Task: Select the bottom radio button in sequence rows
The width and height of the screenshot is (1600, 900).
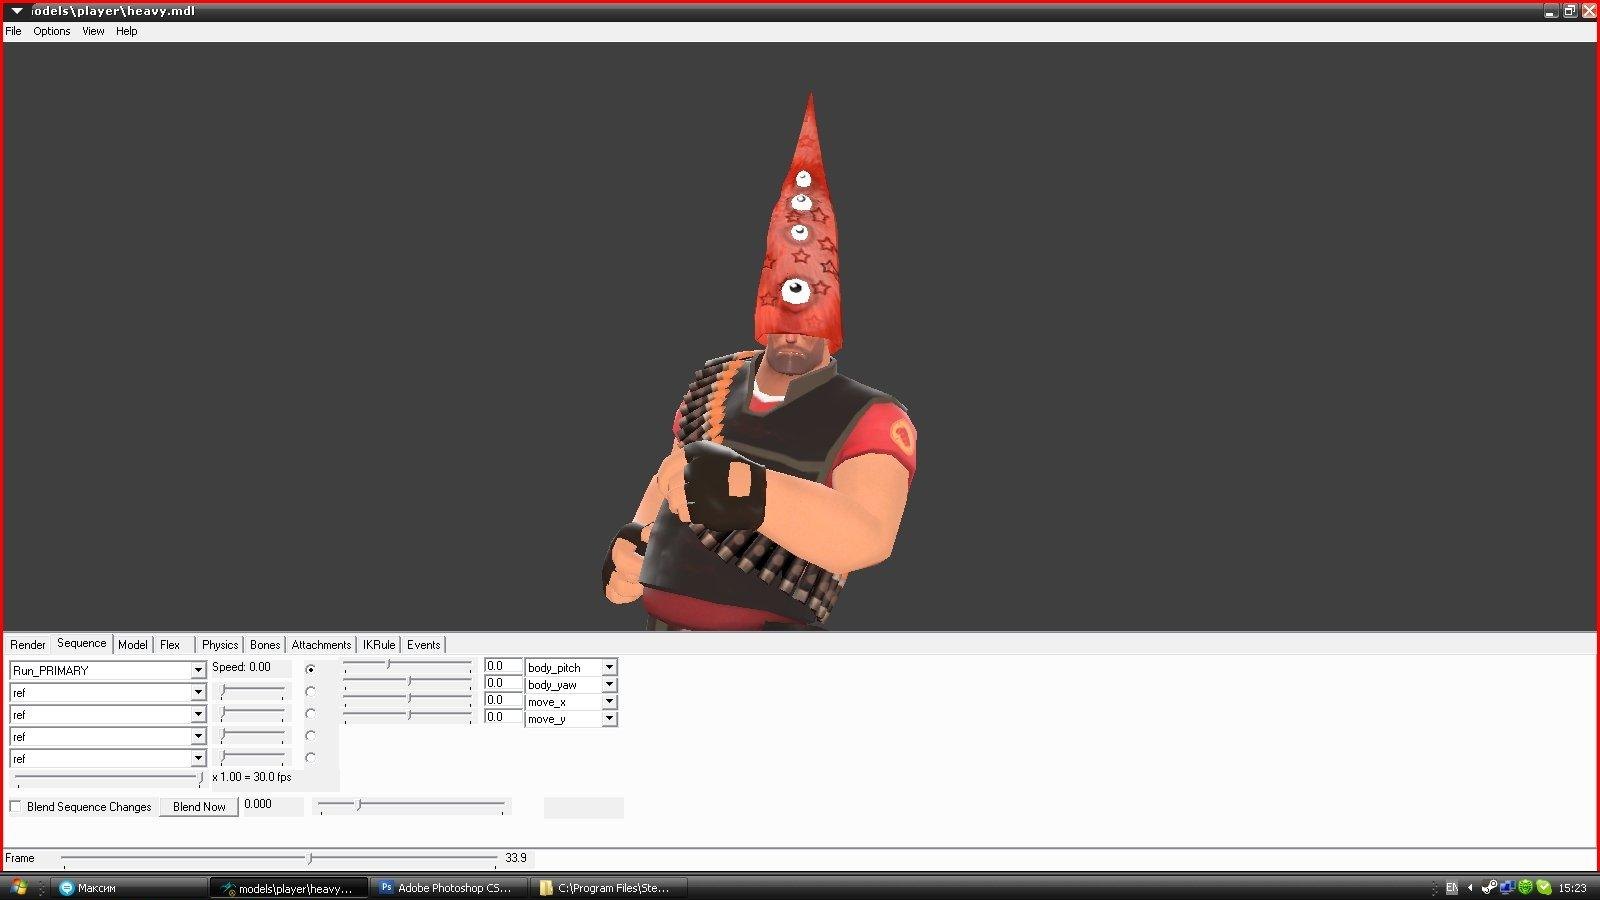Action: pyautogui.click(x=311, y=758)
